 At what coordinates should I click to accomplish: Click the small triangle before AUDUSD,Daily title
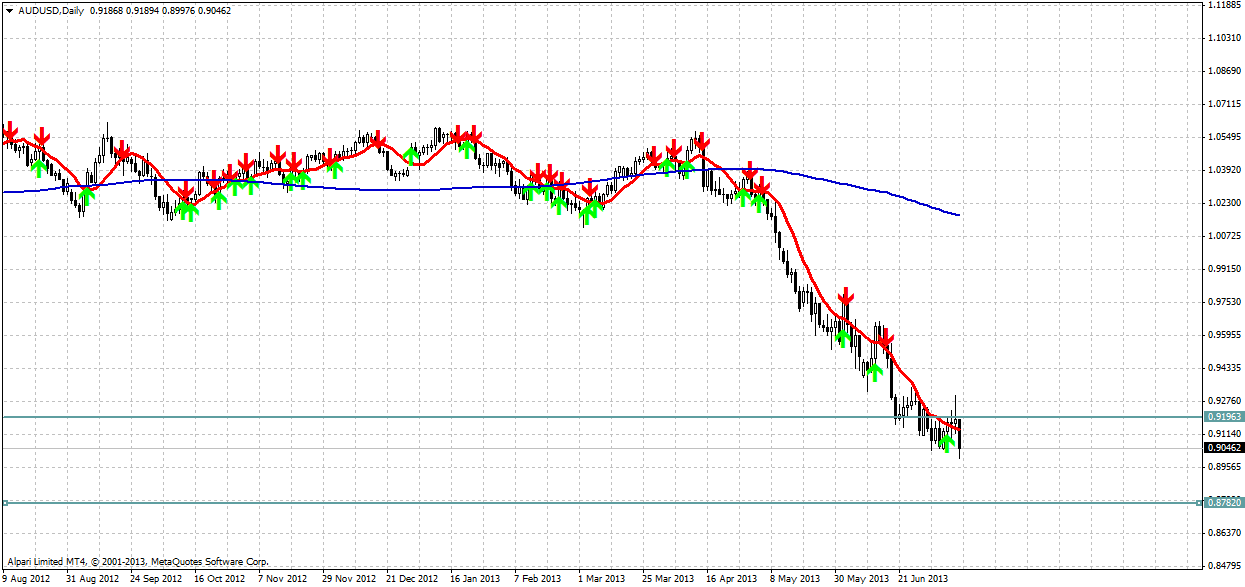[9, 9]
